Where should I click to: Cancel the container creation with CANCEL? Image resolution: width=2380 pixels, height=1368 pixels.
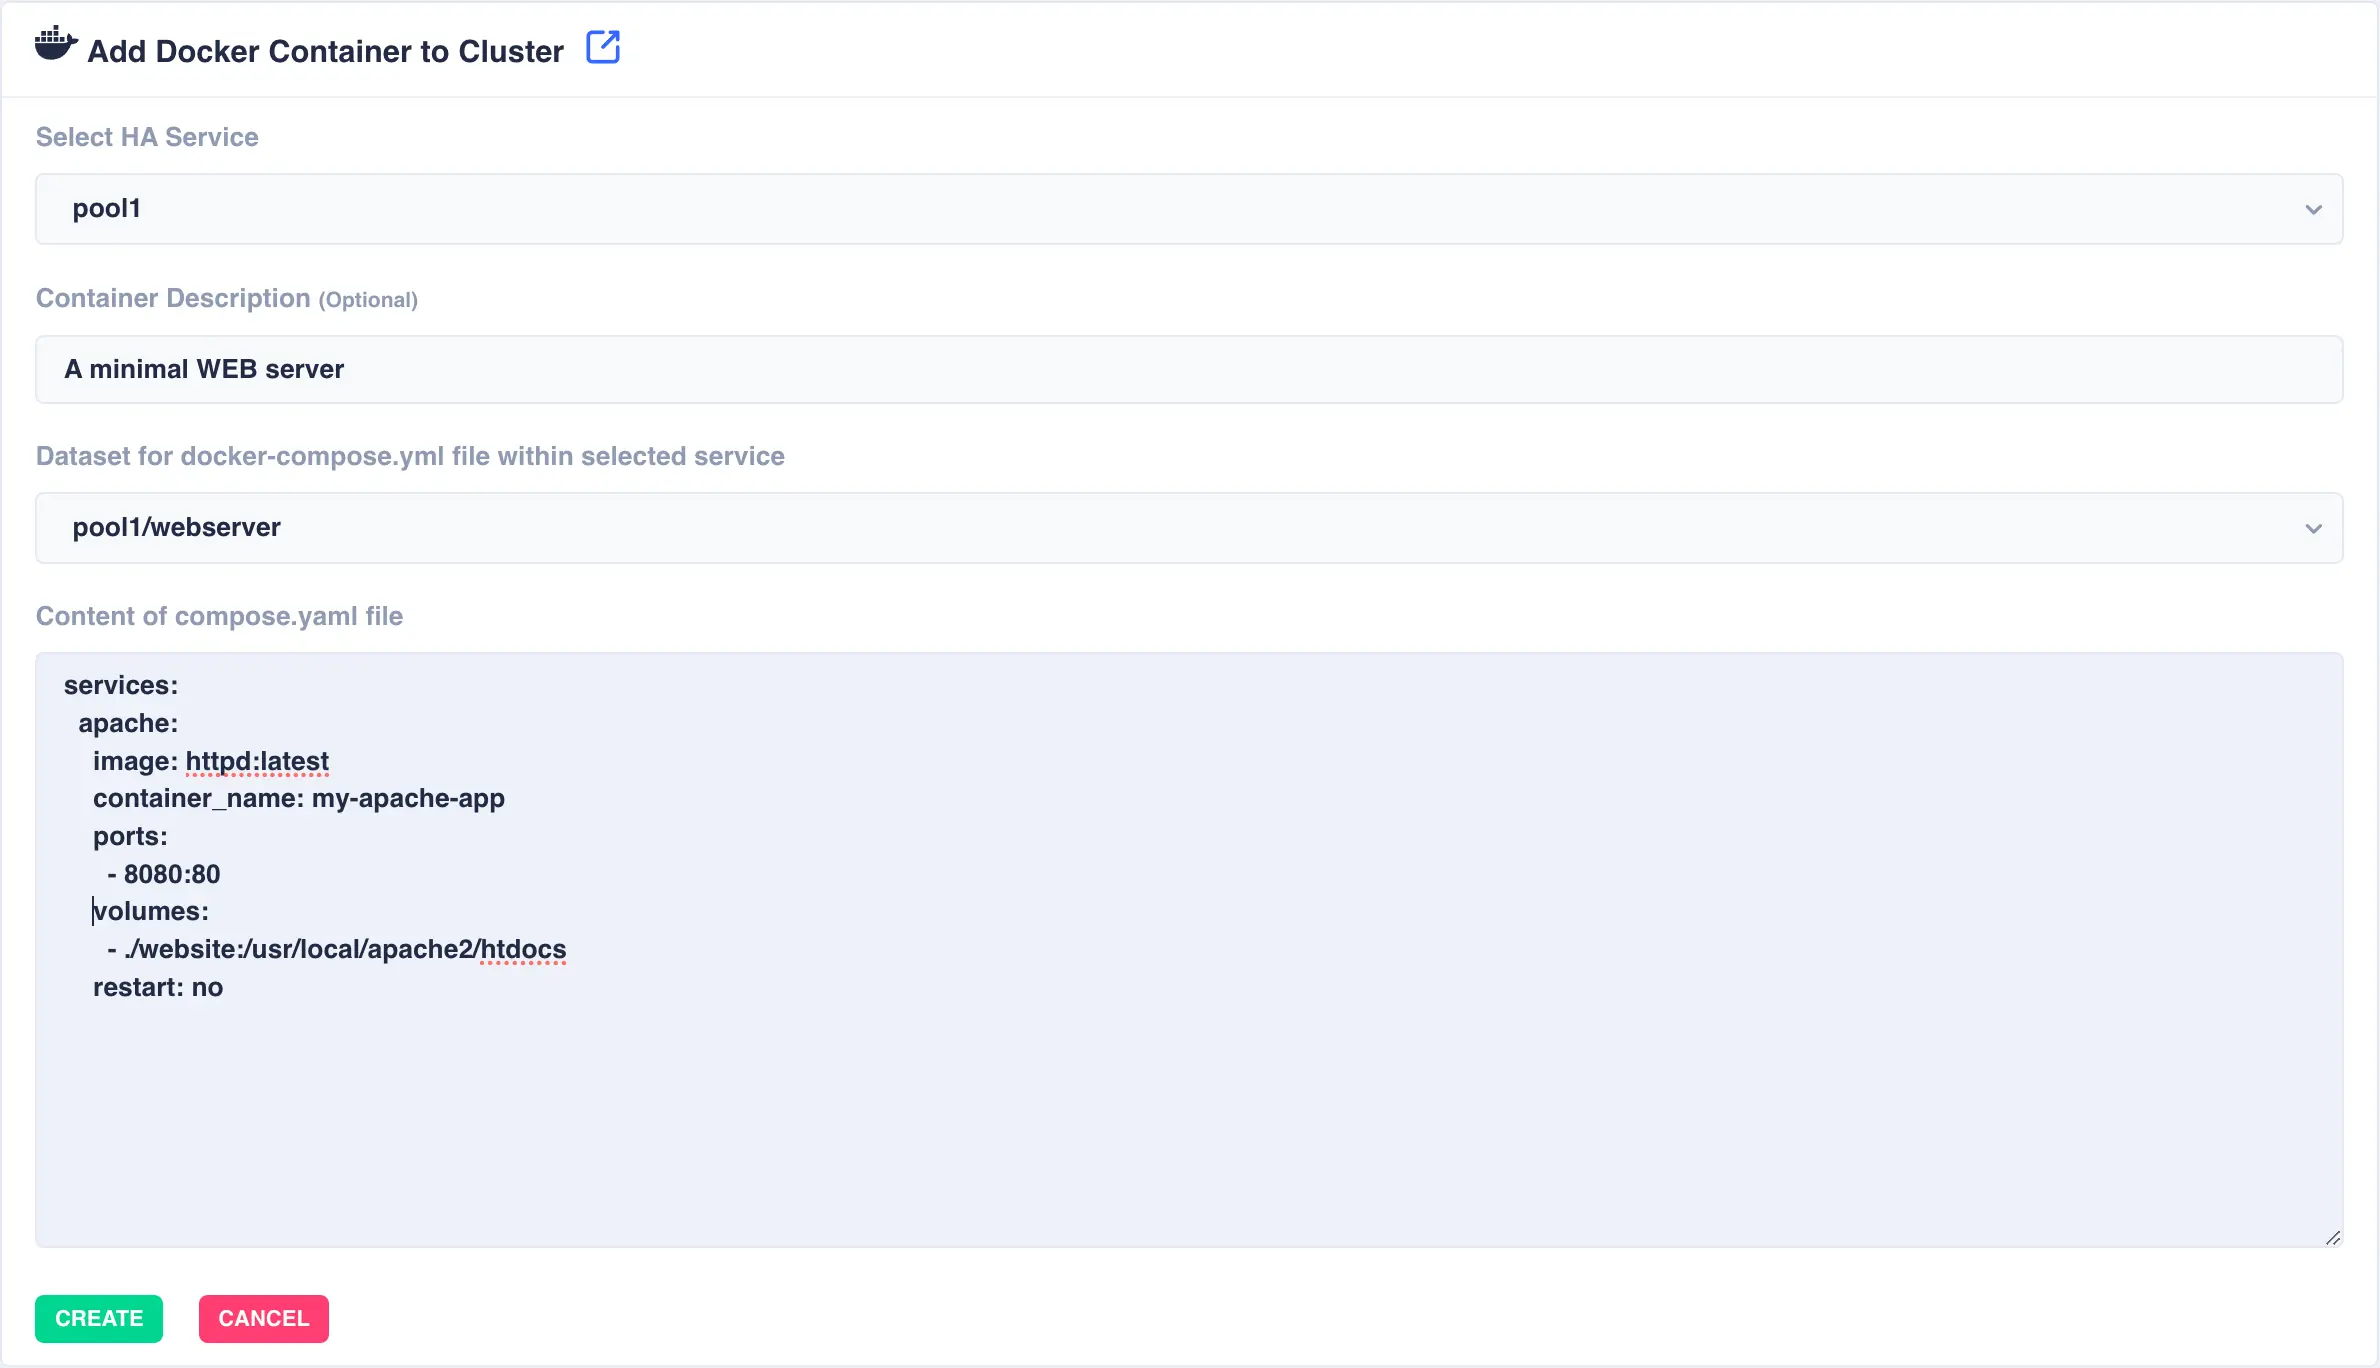pos(263,1318)
